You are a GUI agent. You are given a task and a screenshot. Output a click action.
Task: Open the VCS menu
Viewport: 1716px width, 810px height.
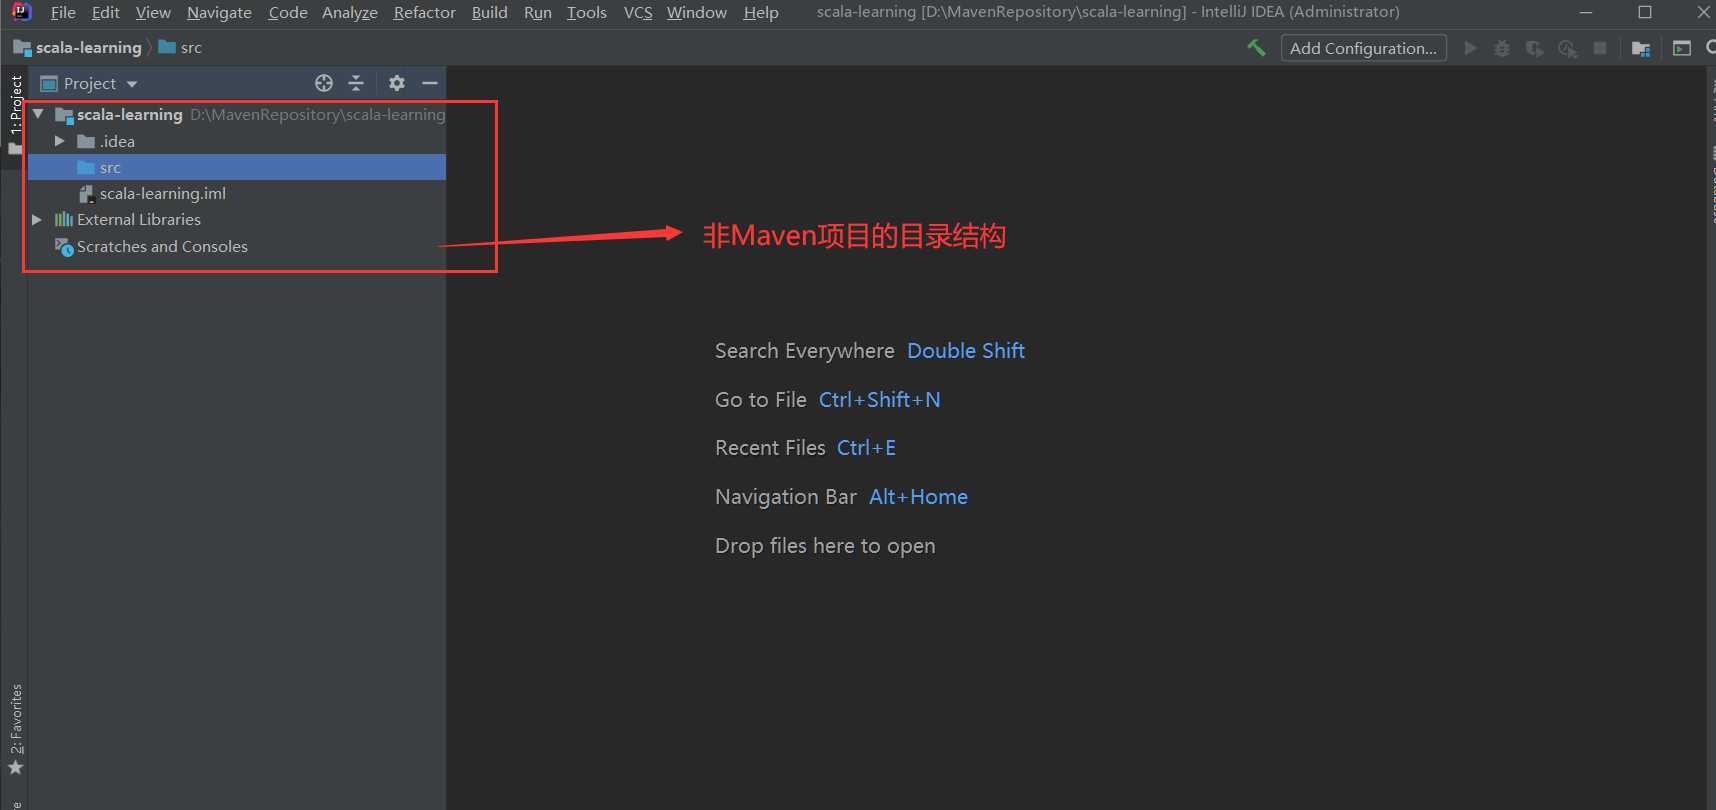point(638,12)
